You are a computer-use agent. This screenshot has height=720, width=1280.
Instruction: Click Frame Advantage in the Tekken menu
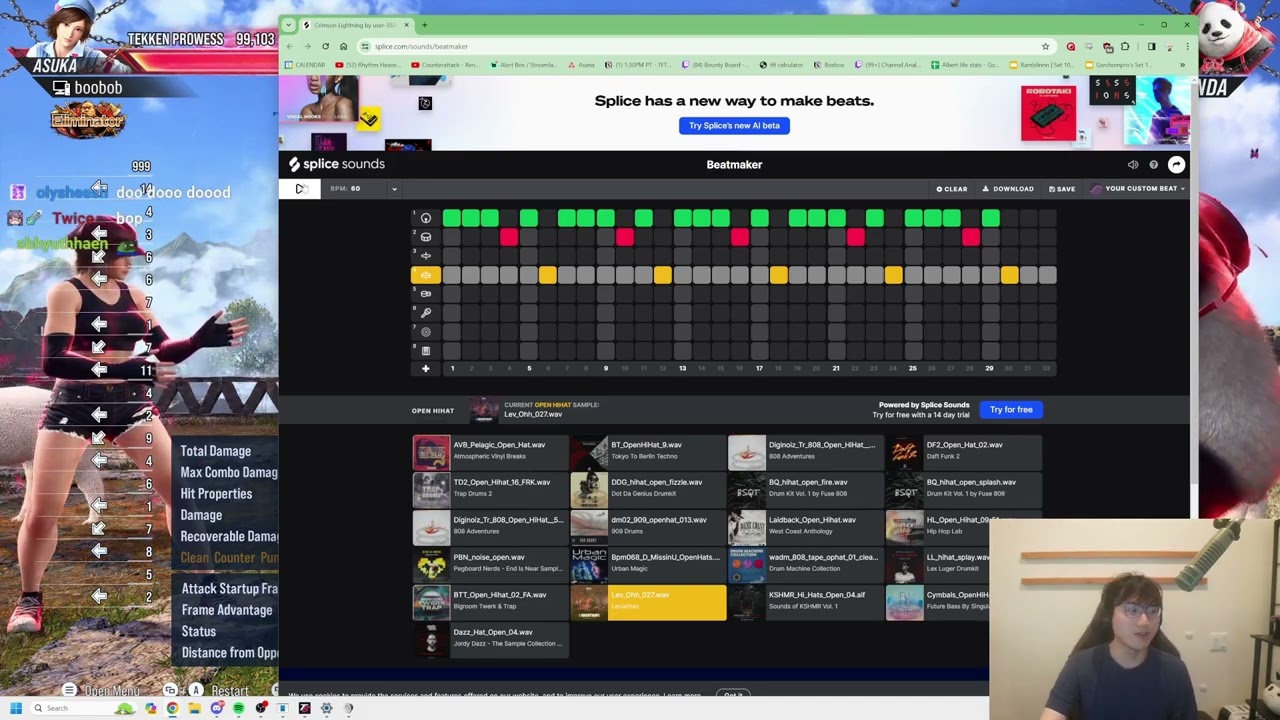tap(227, 610)
